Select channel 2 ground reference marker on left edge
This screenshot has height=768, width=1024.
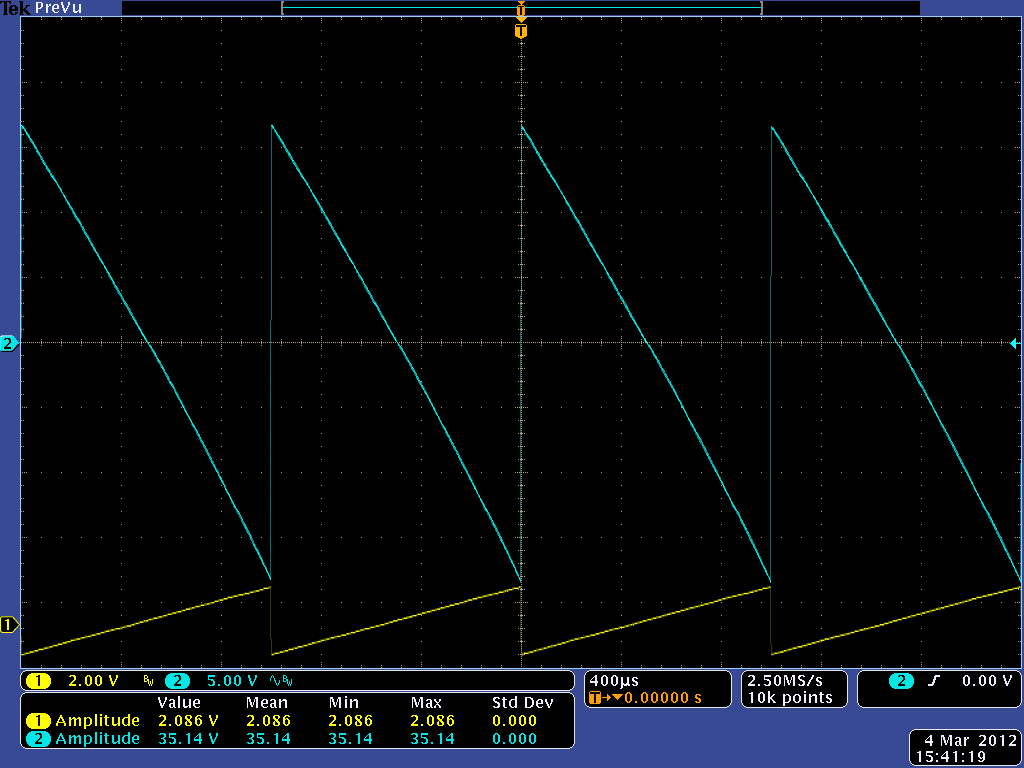click(8, 343)
